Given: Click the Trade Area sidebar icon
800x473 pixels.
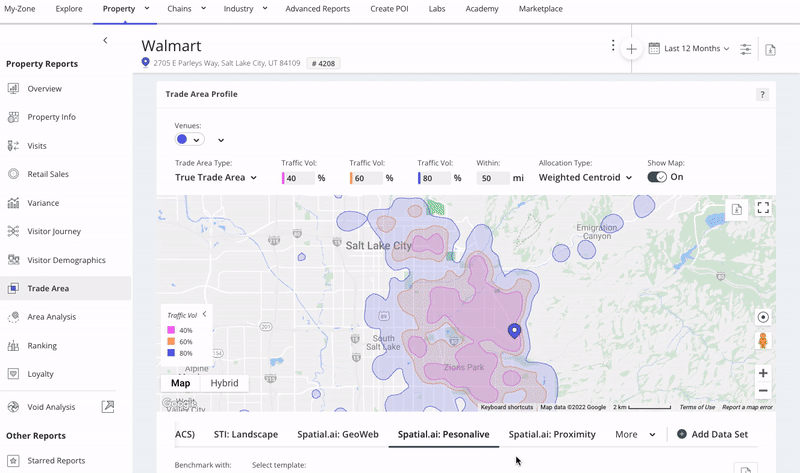Looking at the screenshot, I should pos(13,288).
